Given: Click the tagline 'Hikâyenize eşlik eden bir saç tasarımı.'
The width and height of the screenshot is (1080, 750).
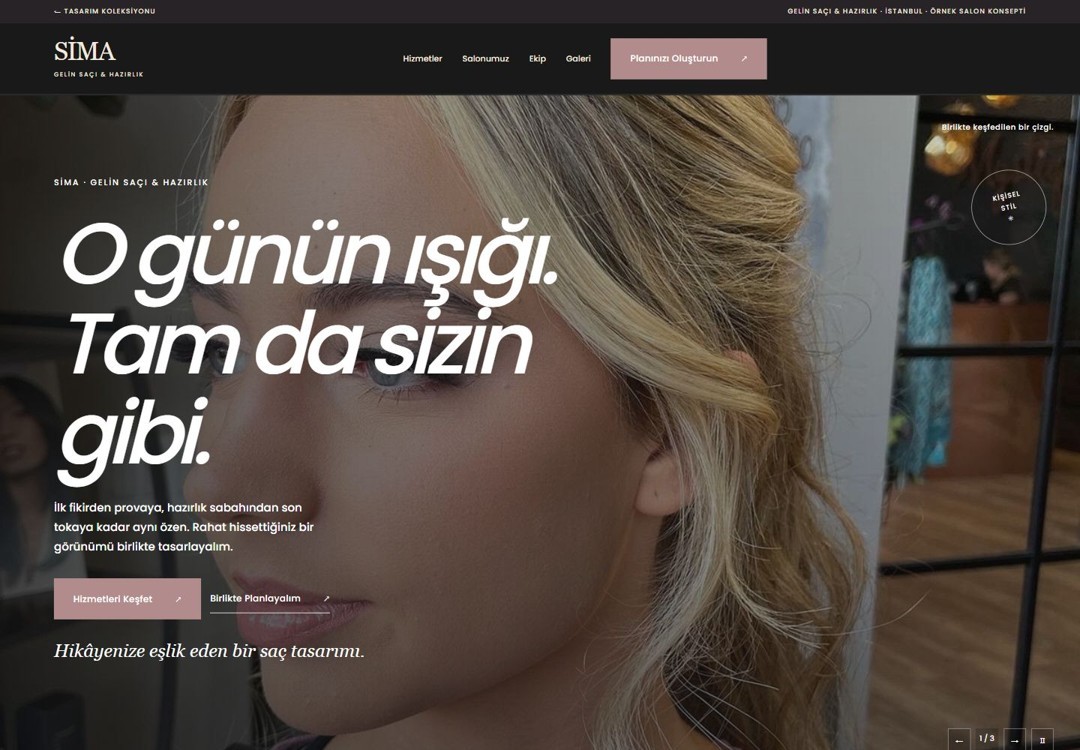Looking at the screenshot, I should [209, 651].
